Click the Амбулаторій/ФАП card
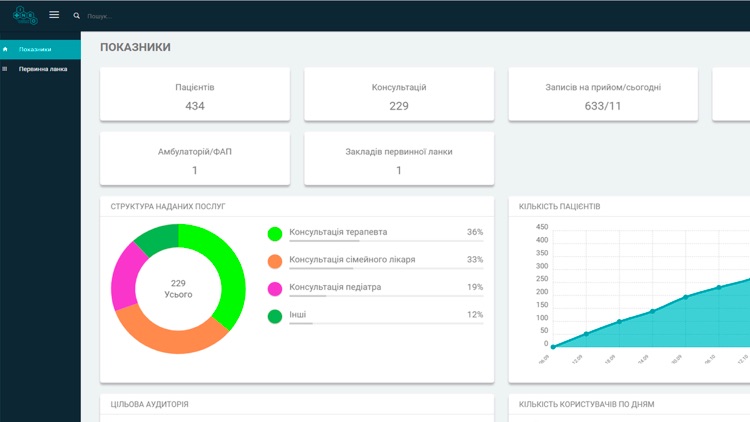Image resolution: width=750 pixels, height=422 pixels. point(195,159)
